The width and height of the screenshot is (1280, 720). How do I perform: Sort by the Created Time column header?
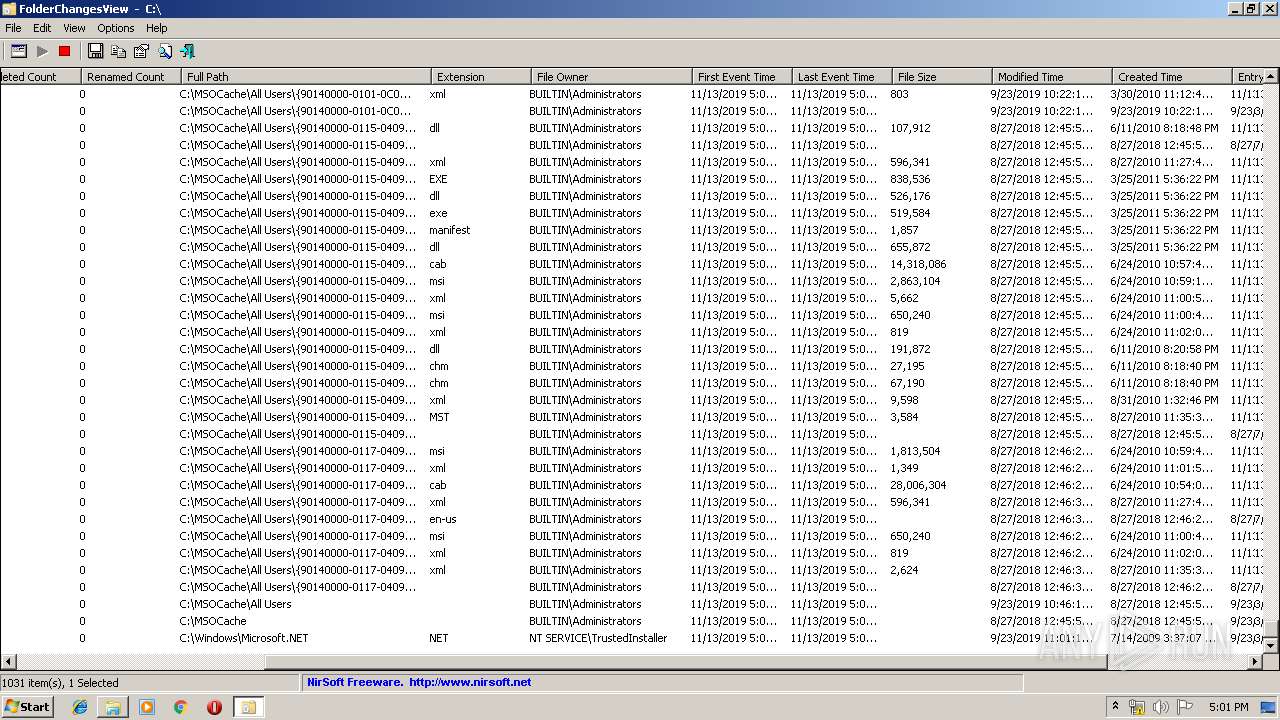point(1172,76)
